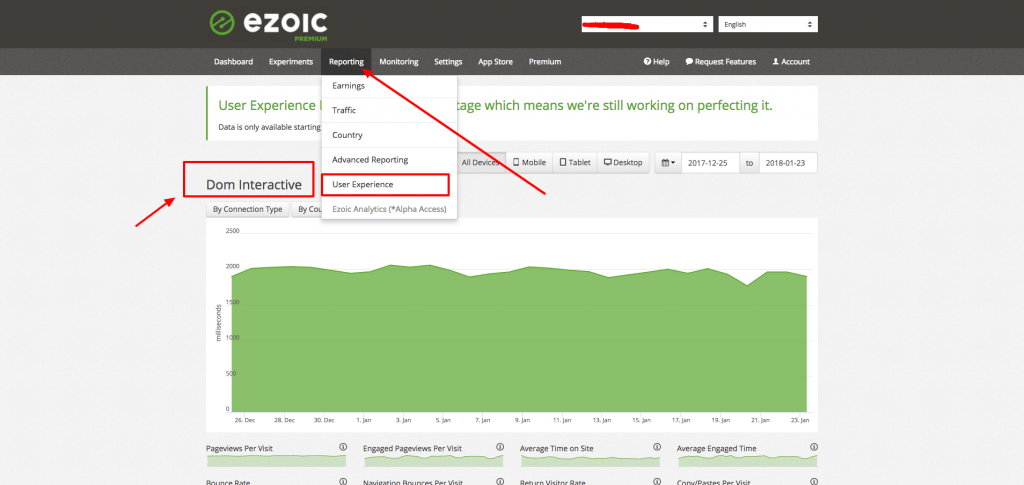Open the Experiments menu item
The height and width of the screenshot is (485, 1024).
point(291,62)
